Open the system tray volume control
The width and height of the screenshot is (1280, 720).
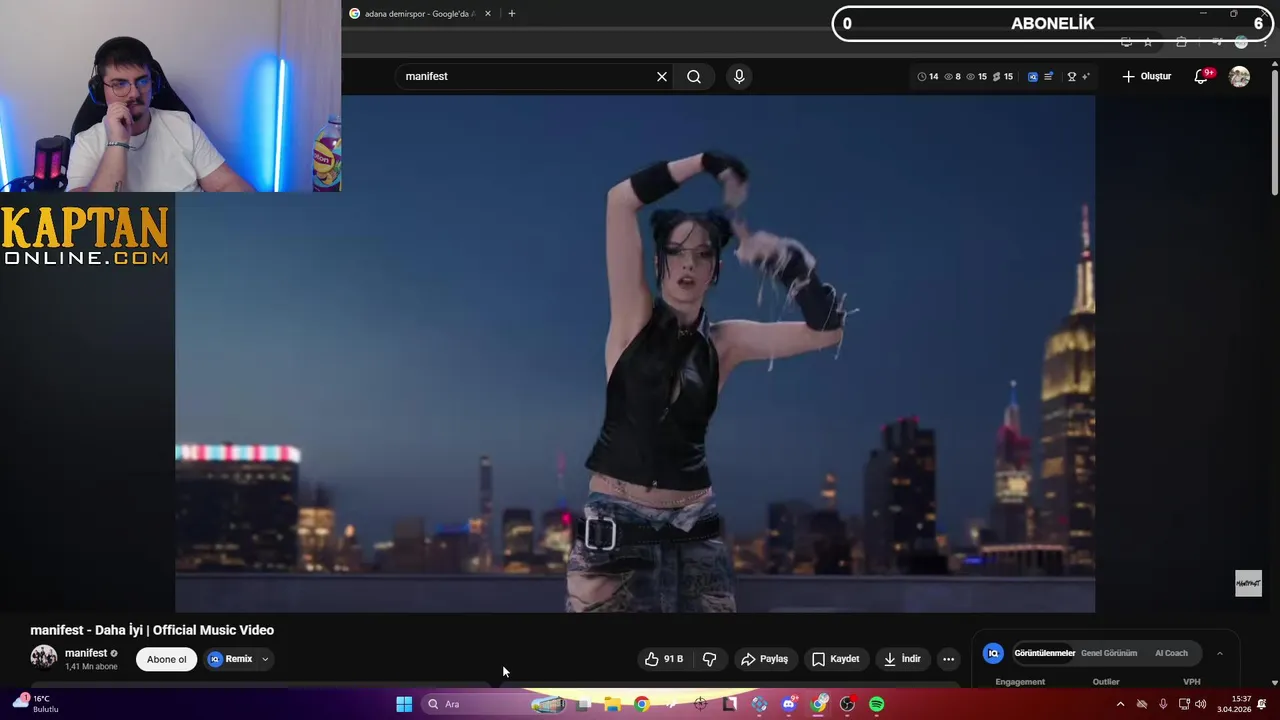click(x=1200, y=704)
